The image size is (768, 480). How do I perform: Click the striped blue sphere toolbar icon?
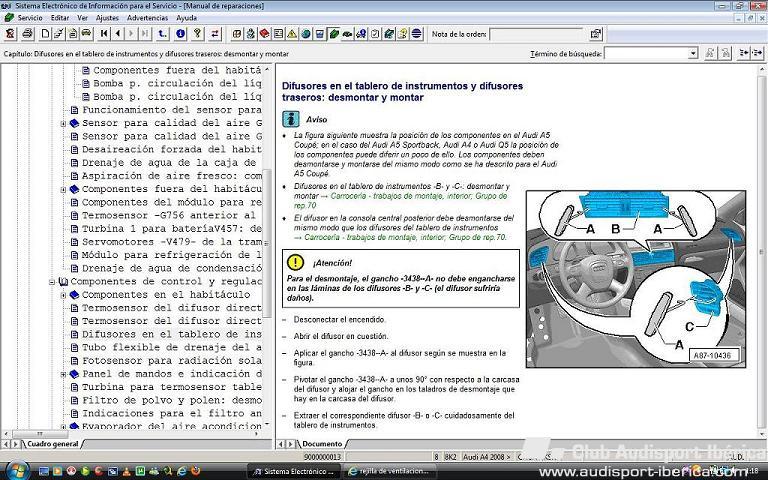416,34
